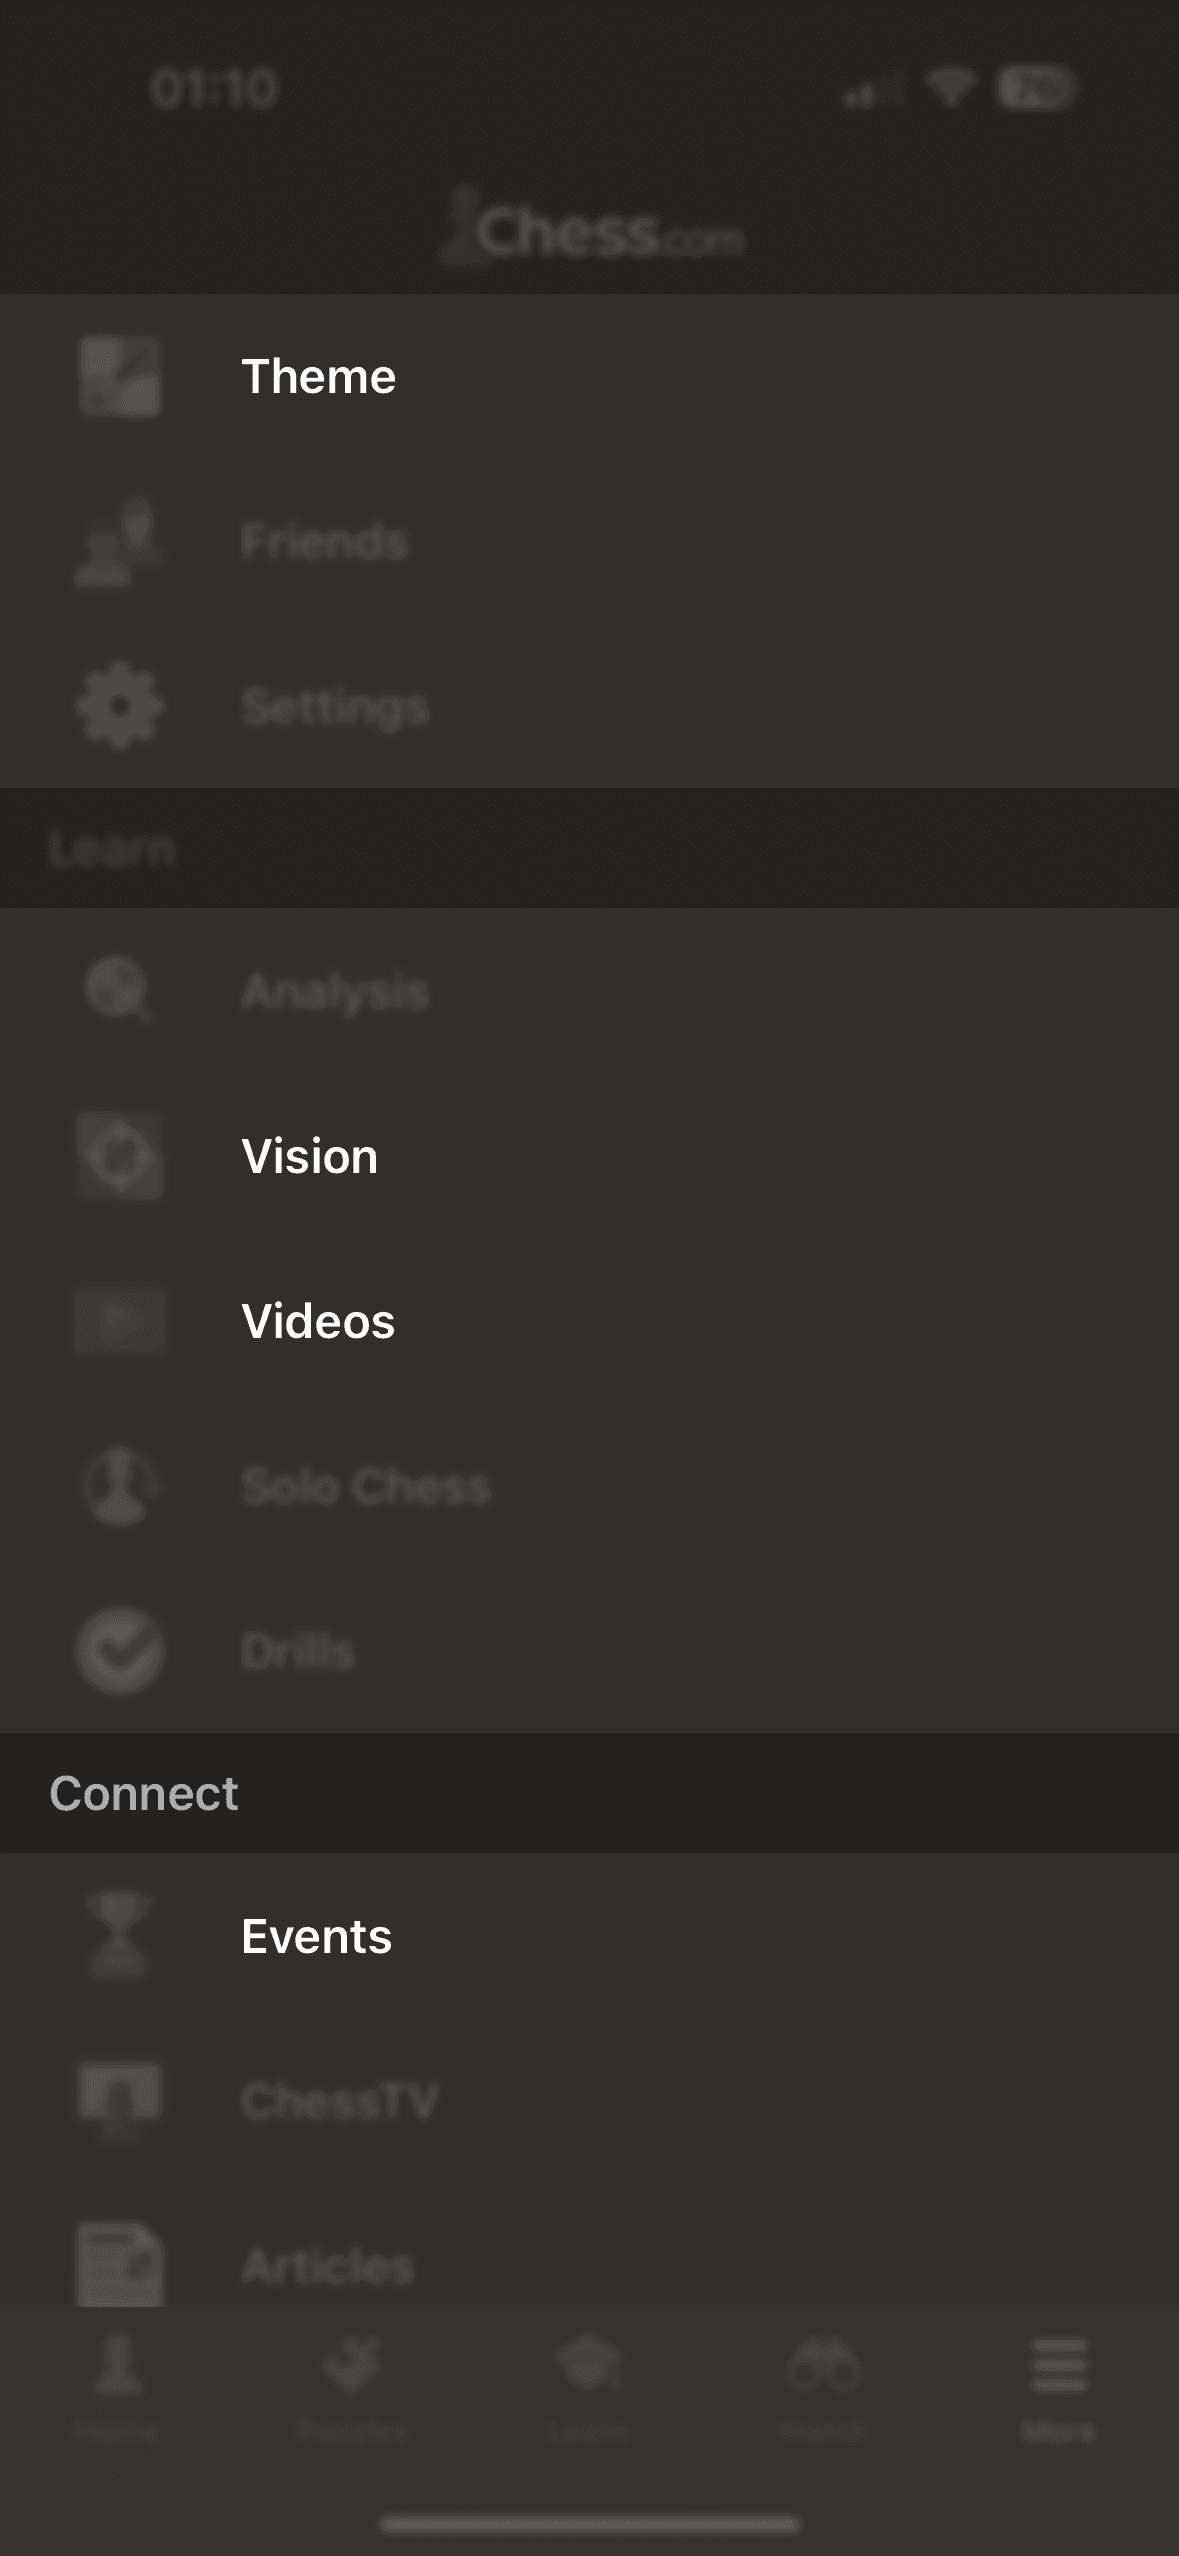Tap the Vision target icon
This screenshot has height=2556, width=1179.
[119, 1156]
